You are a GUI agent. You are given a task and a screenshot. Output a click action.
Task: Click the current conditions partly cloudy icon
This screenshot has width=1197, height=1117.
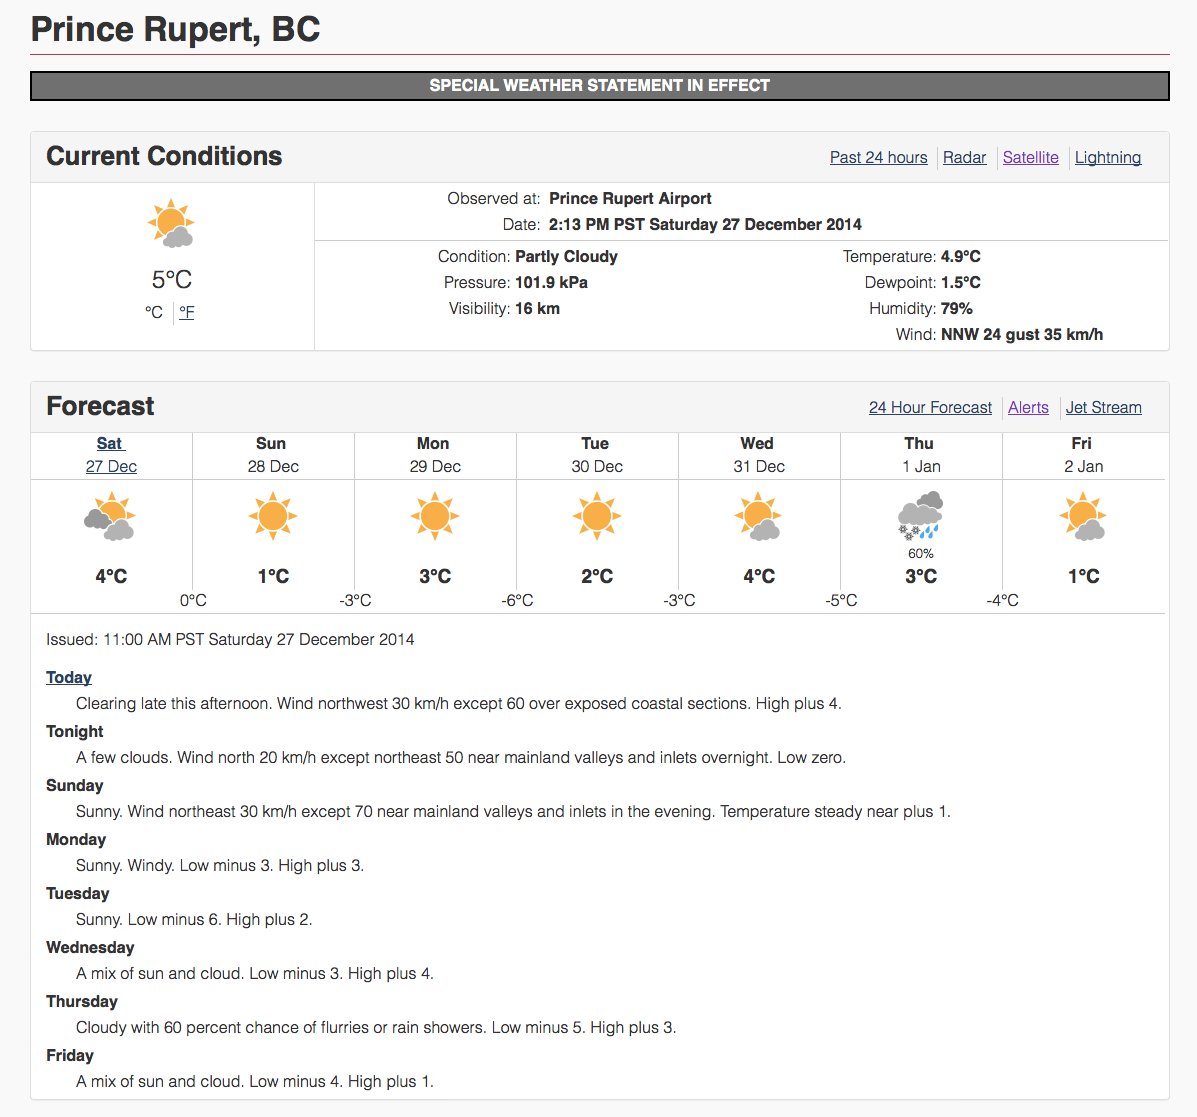(171, 224)
